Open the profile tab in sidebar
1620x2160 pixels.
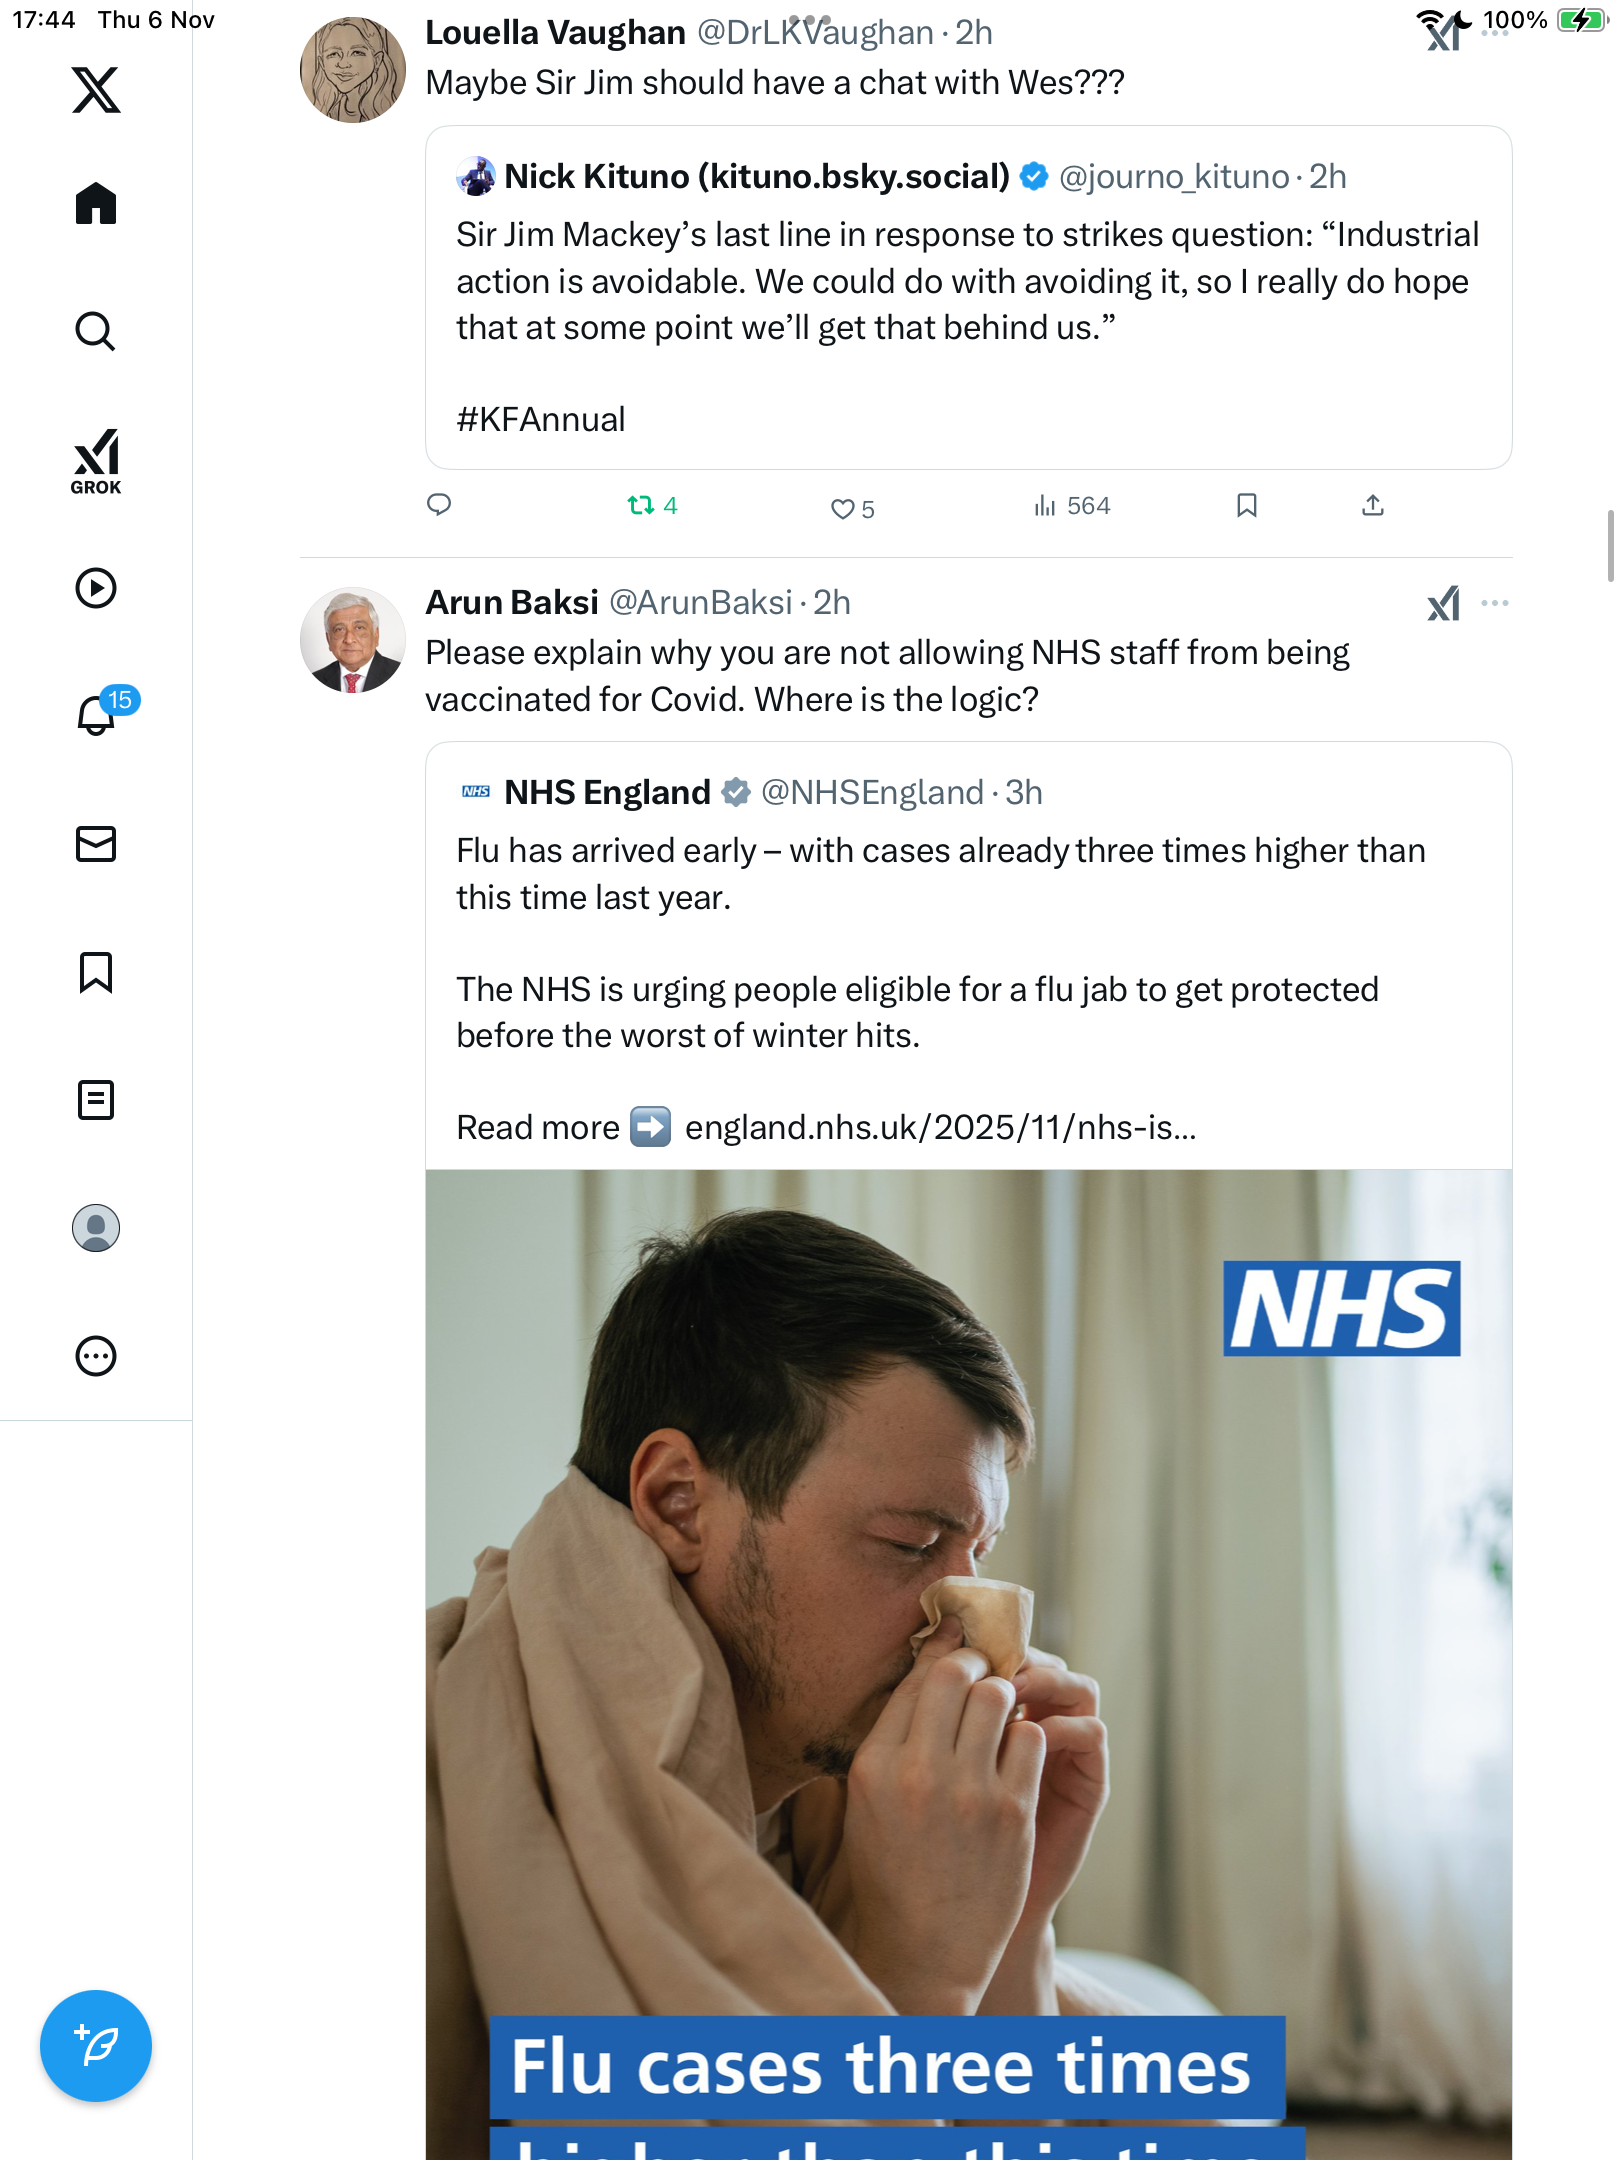coord(96,1228)
